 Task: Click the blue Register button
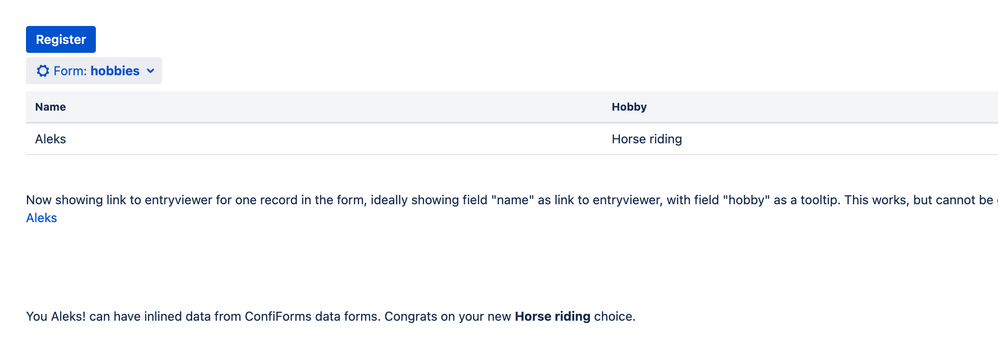[60, 39]
